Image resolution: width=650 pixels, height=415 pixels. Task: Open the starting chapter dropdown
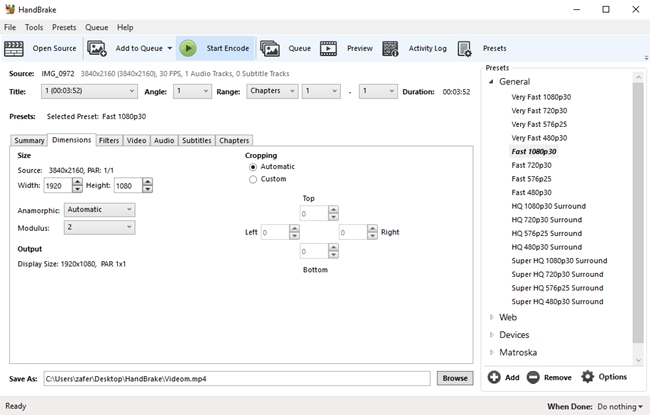tap(321, 91)
